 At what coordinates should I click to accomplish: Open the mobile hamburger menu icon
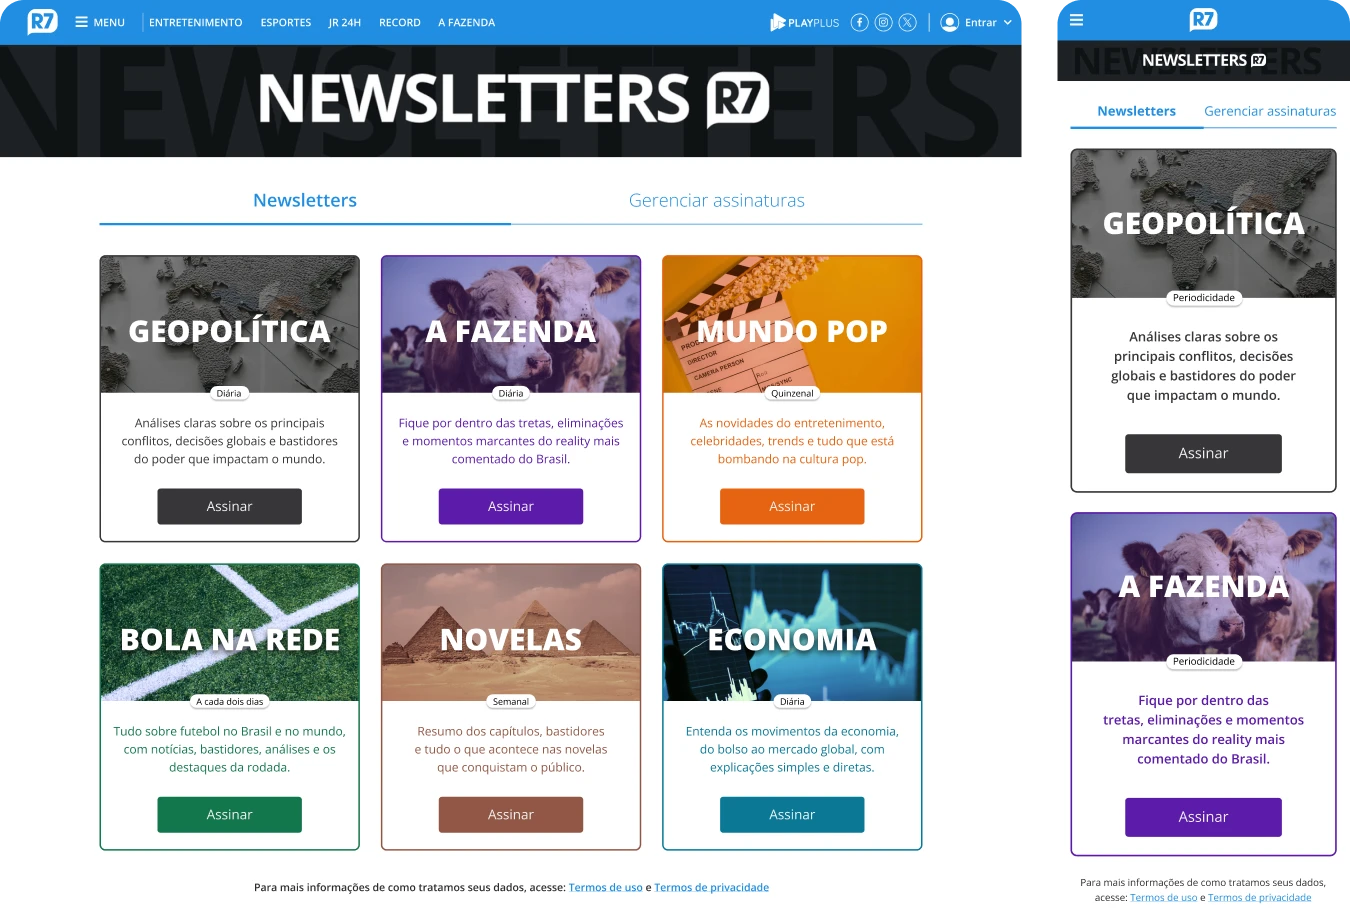tap(1076, 20)
